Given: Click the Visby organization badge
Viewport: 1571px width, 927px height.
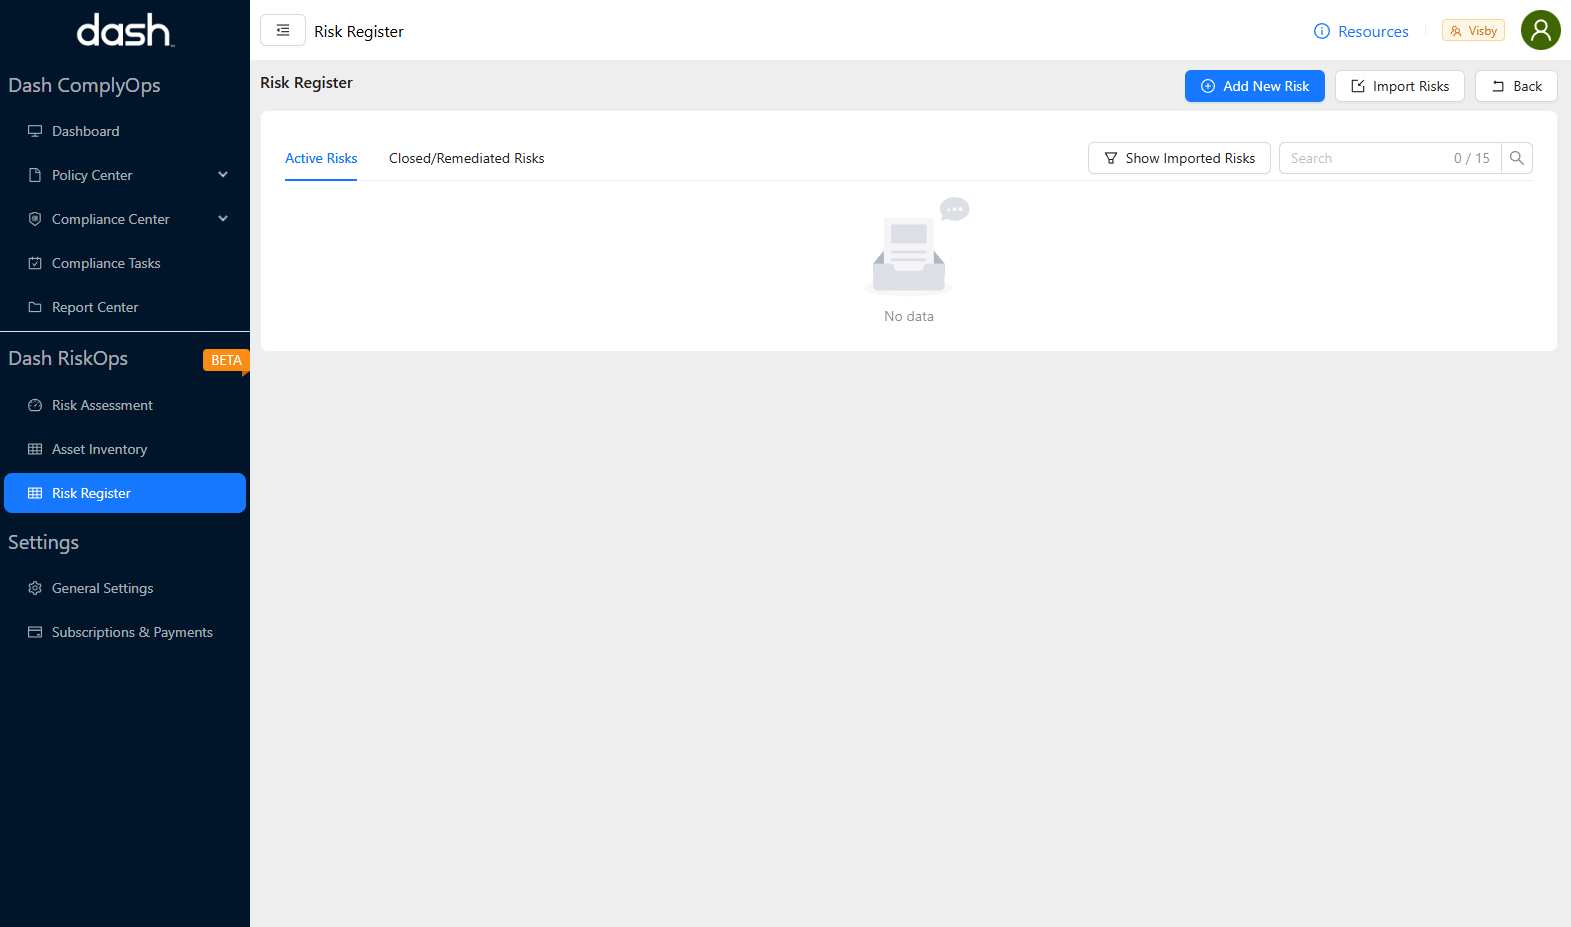Looking at the screenshot, I should tap(1473, 31).
